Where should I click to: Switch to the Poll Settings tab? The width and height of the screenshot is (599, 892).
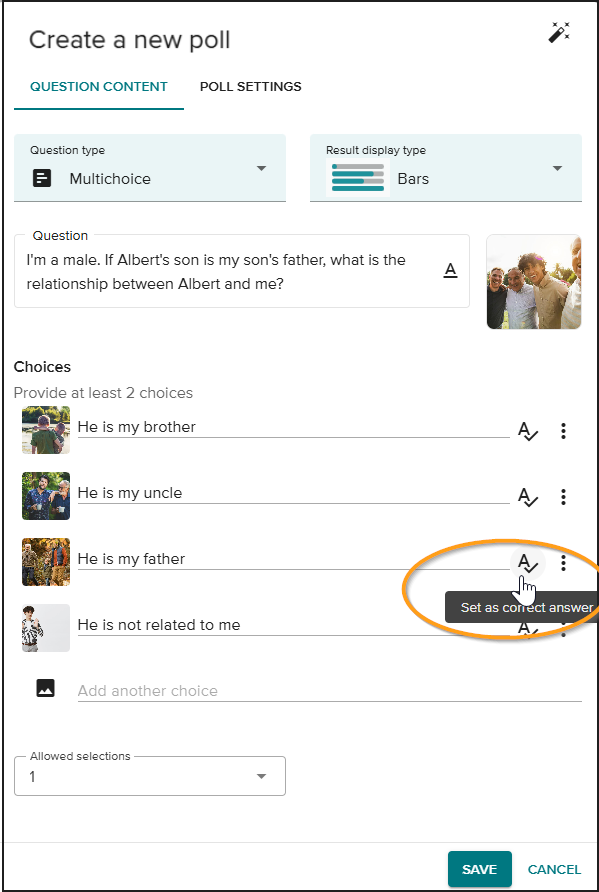tap(250, 87)
